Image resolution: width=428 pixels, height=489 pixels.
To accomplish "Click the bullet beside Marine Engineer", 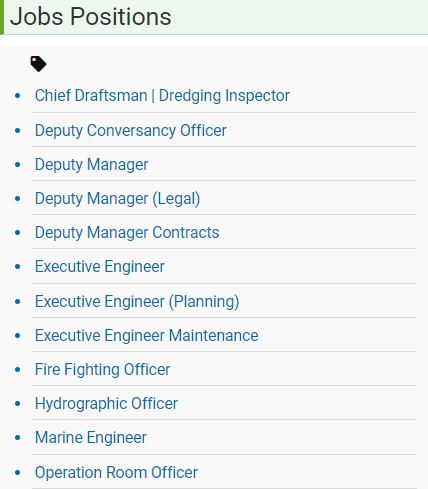I will click(18, 437).
